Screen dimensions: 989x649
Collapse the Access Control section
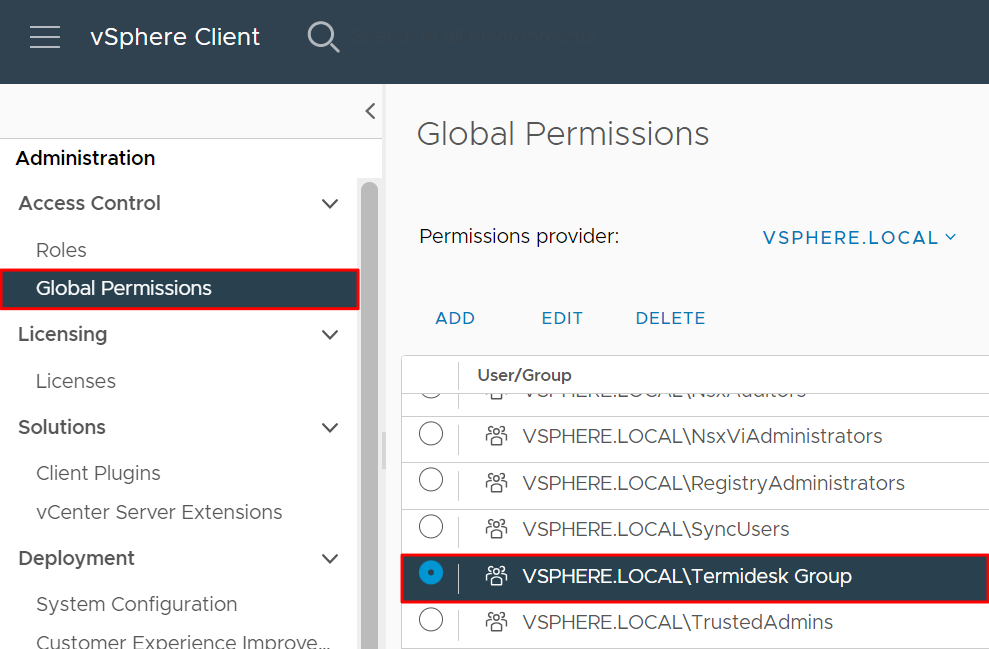coord(329,204)
